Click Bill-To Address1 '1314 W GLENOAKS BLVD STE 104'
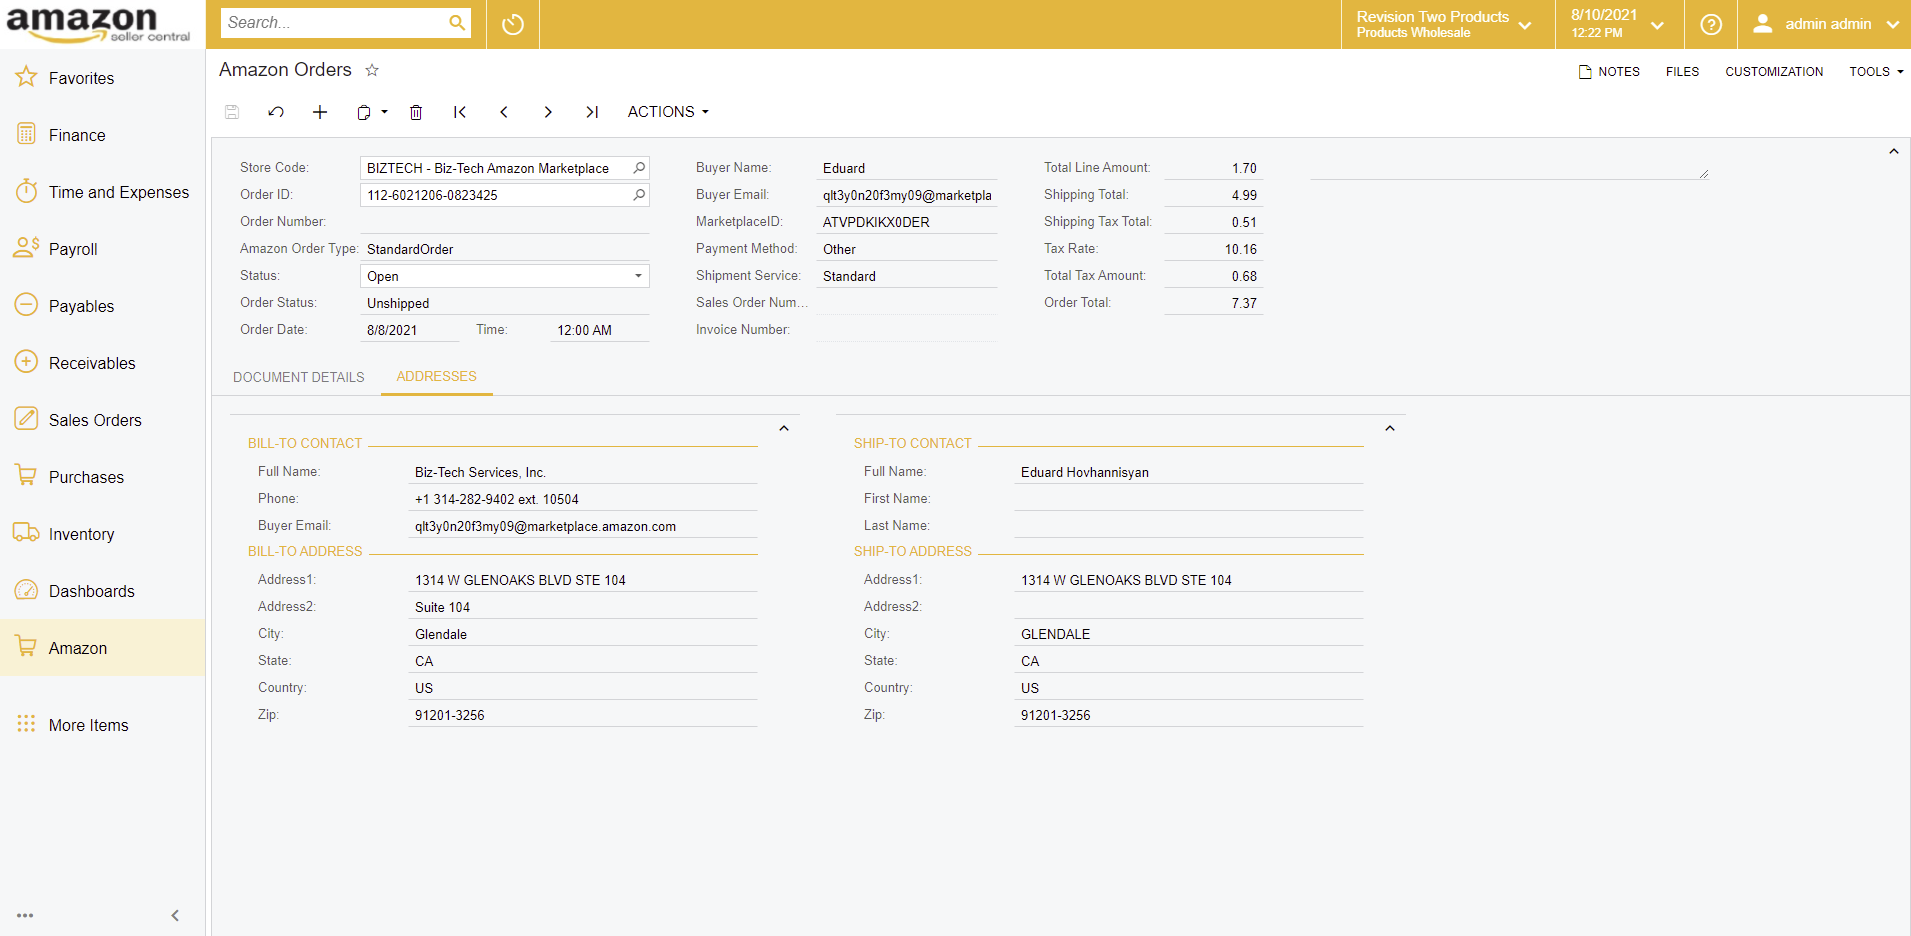The height and width of the screenshot is (936, 1911). click(x=583, y=580)
